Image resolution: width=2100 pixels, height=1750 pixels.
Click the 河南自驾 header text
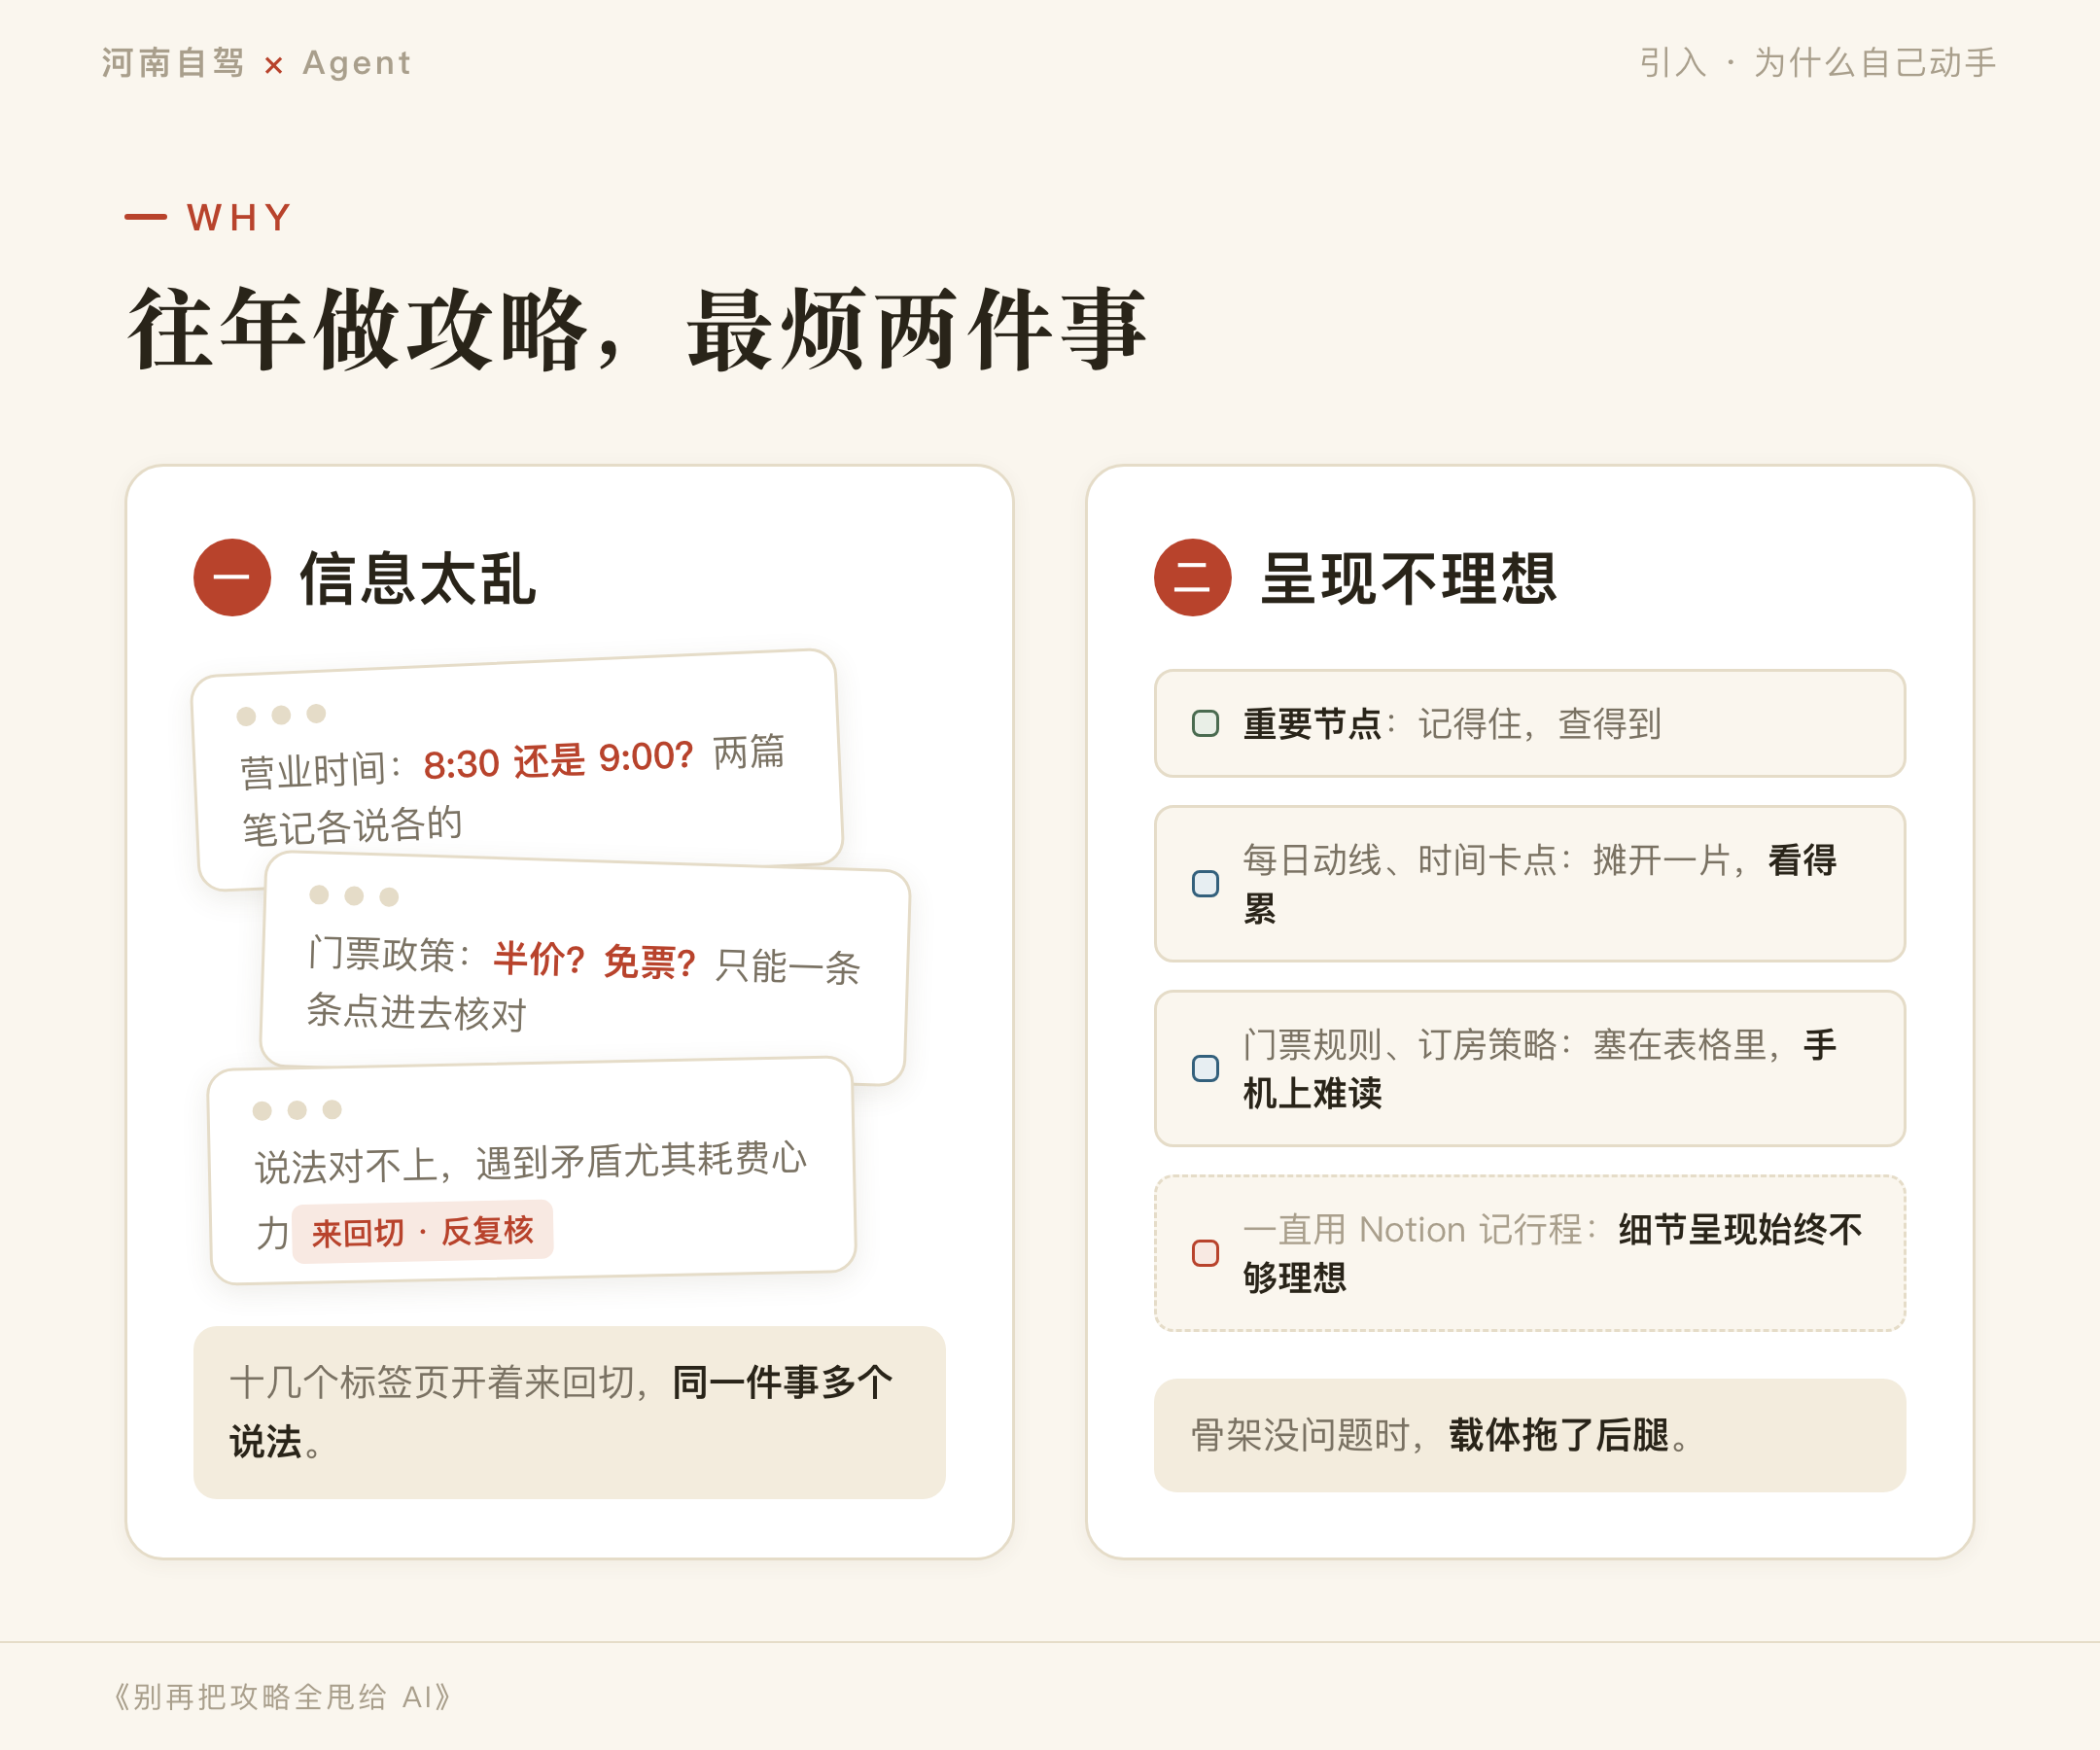click(x=173, y=63)
